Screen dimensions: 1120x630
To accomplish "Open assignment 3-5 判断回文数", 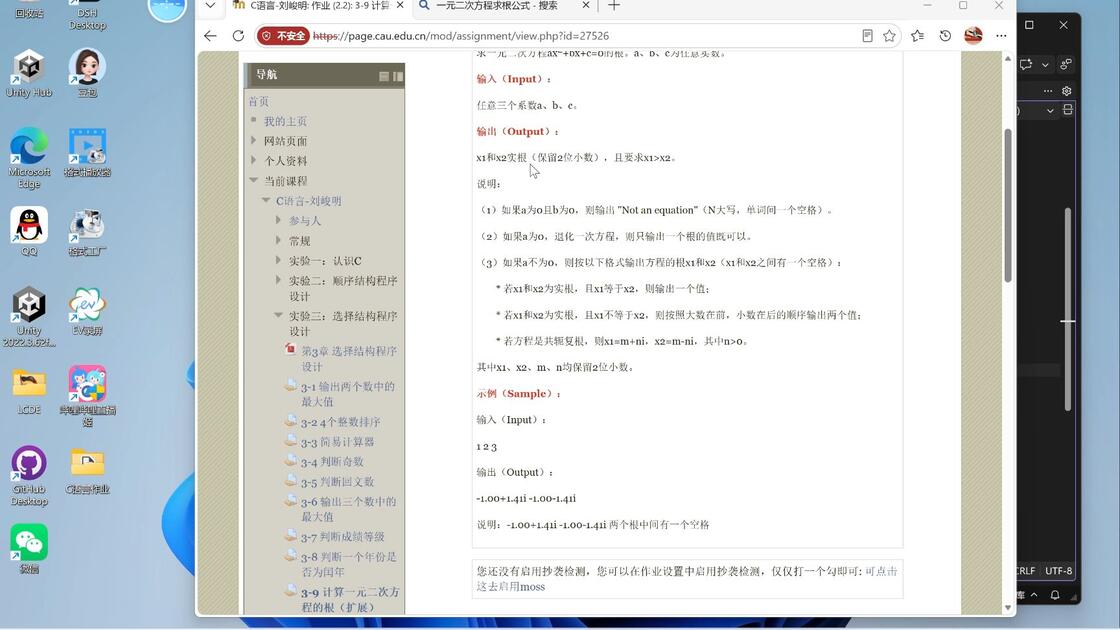I will 337,482.
